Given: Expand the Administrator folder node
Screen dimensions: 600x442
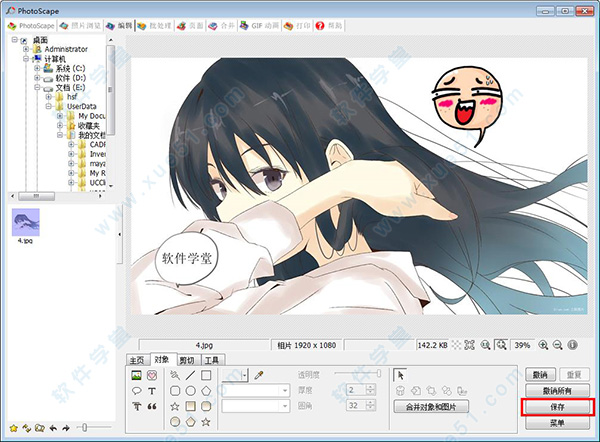Looking at the screenshot, I should 26,49.
